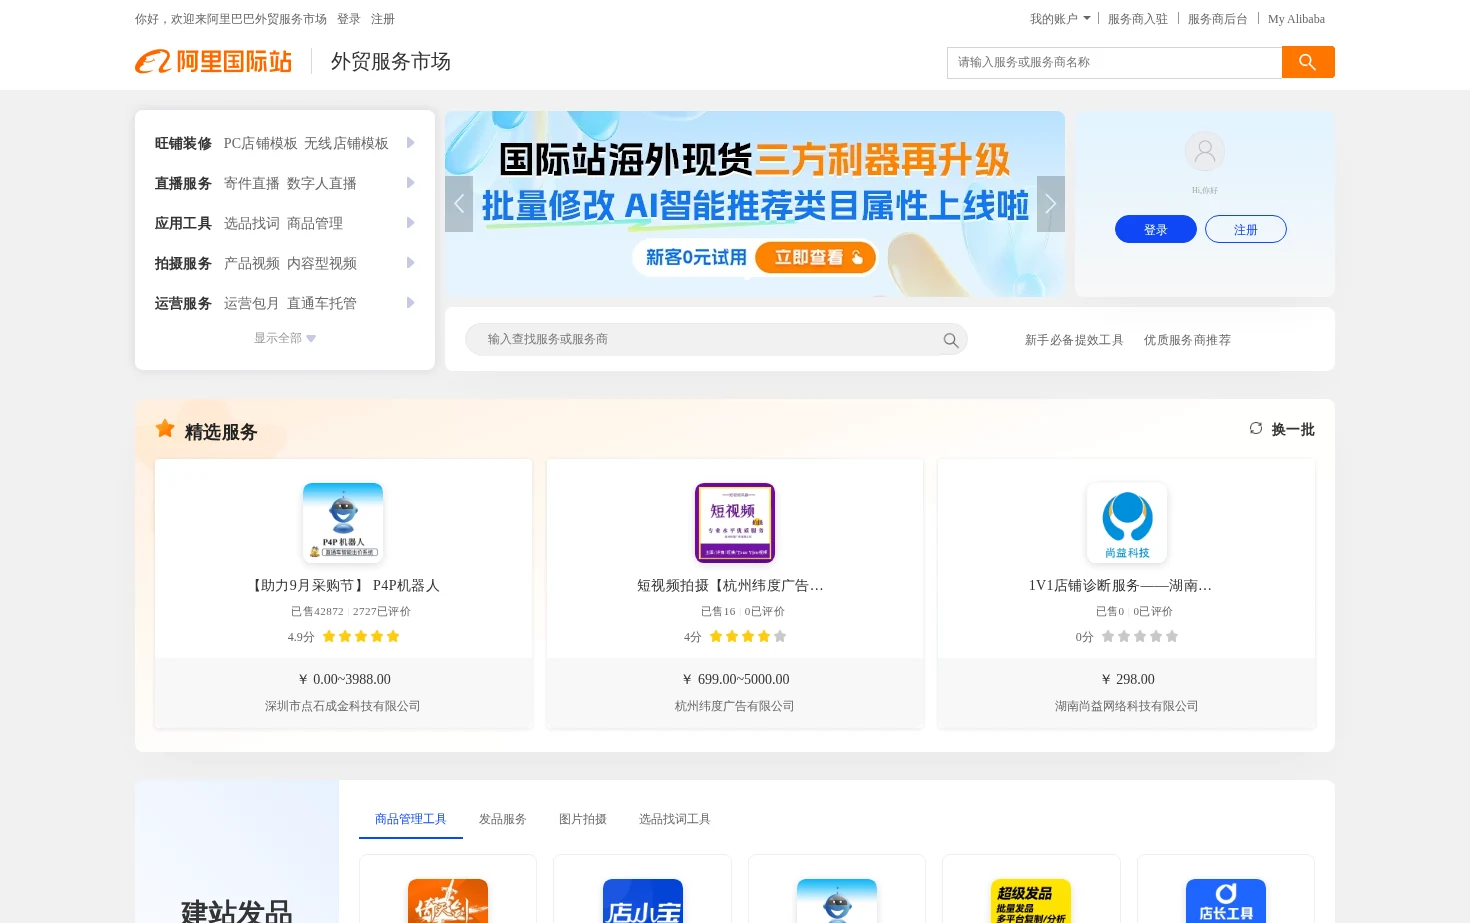Expand the 拍摄服务 category arrow

point(410,263)
